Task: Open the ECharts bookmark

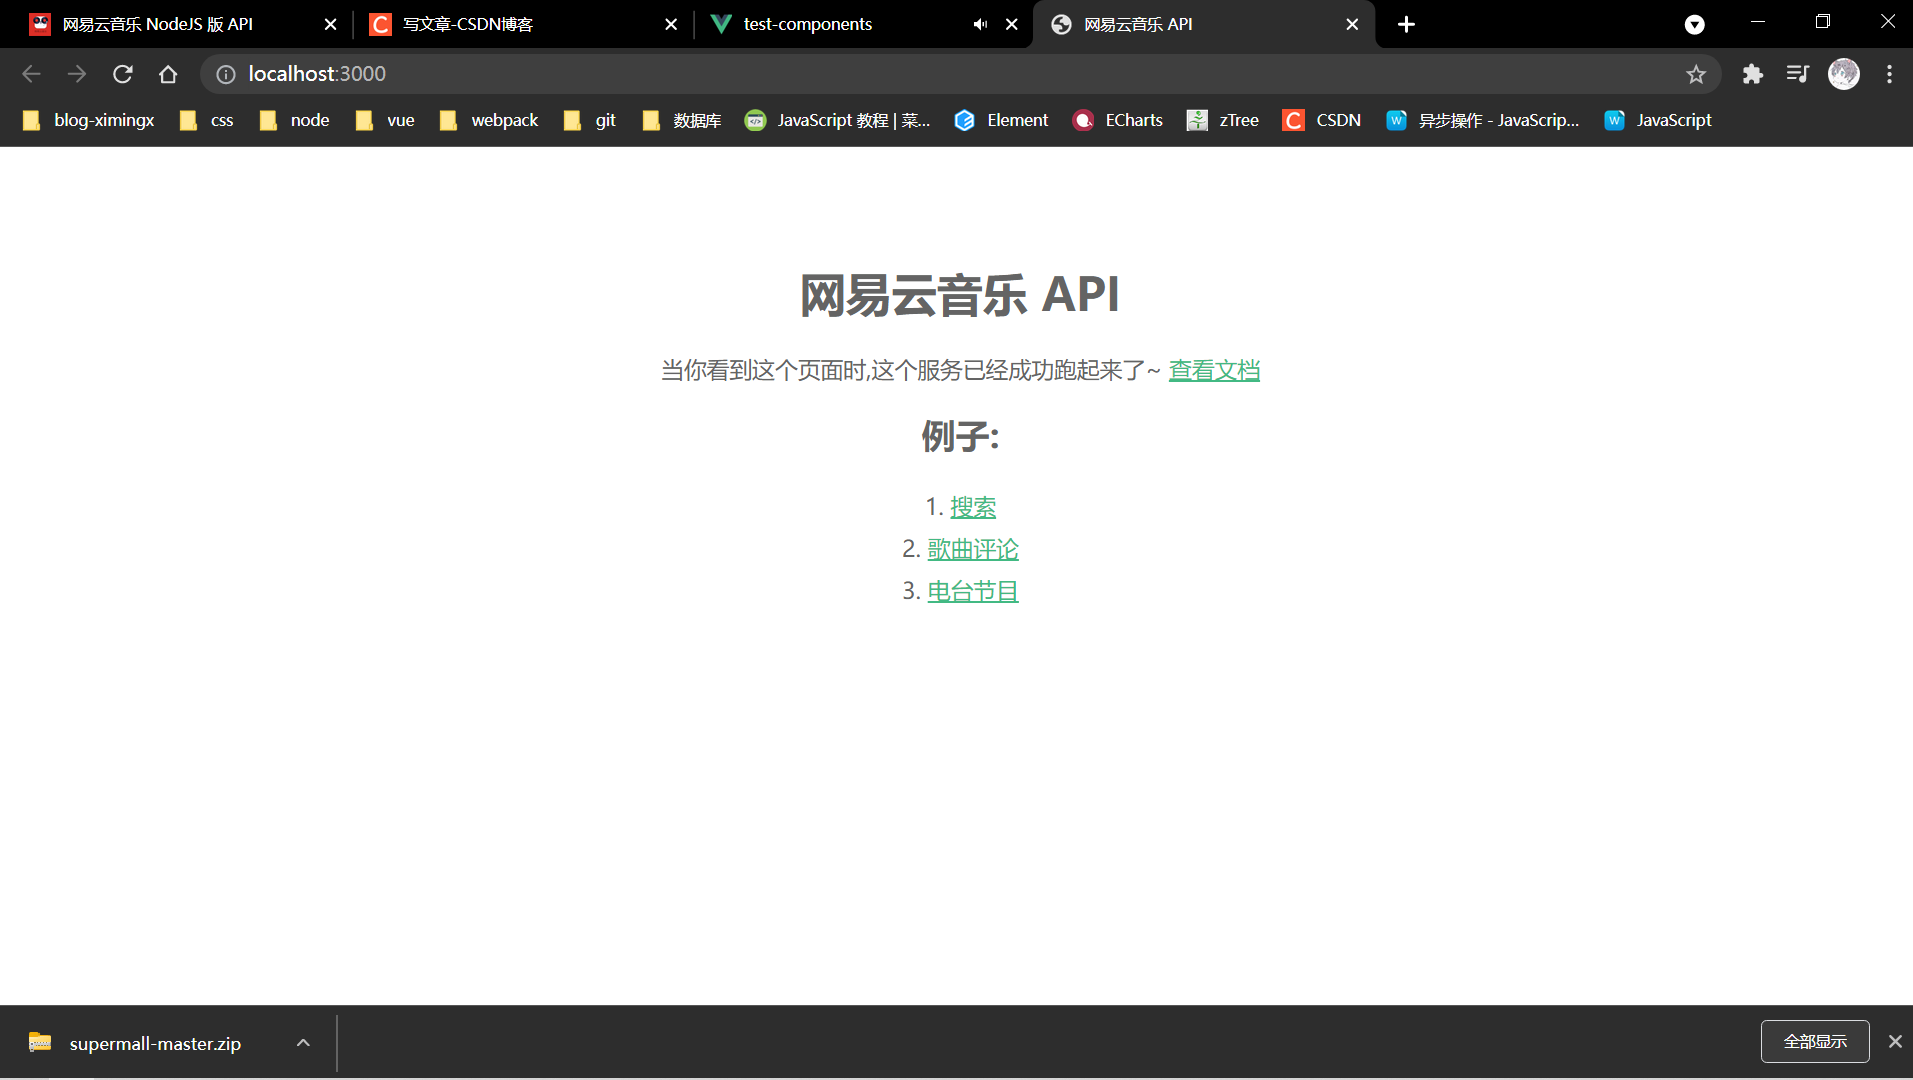Action: click(1118, 120)
